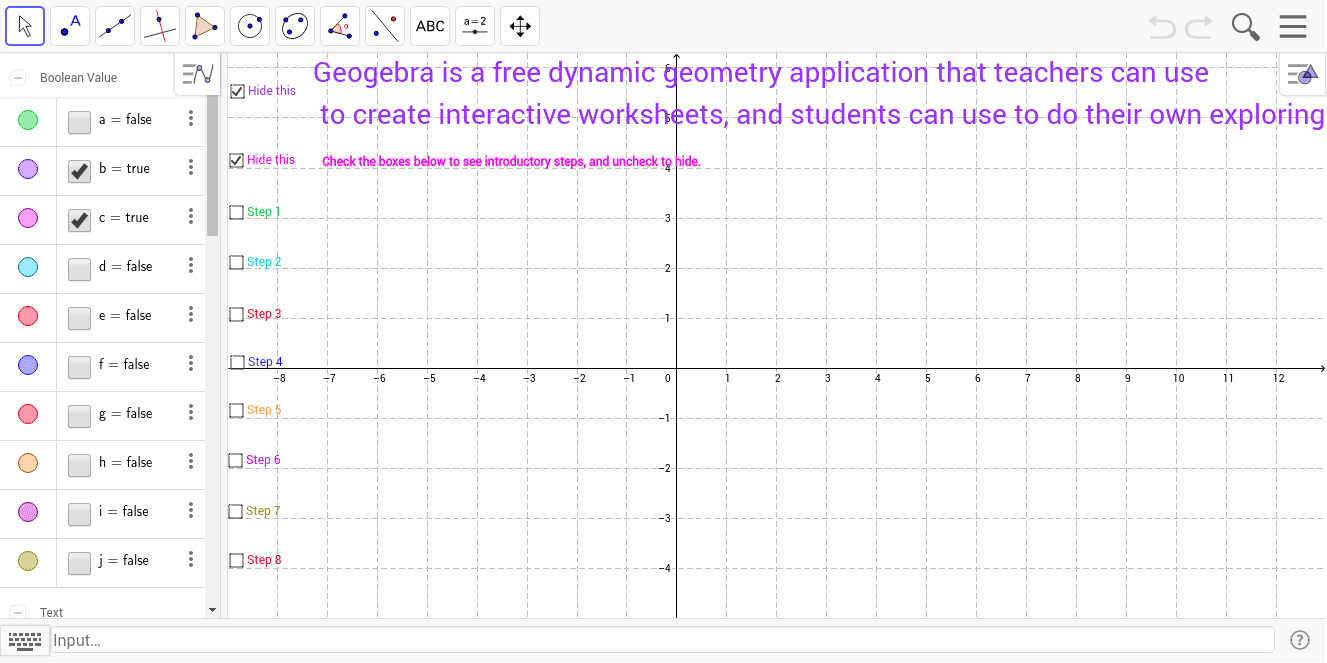Select the Circle with Center tool
Image resolution: width=1327 pixels, height=663 pixels.
tap(250, 26)
